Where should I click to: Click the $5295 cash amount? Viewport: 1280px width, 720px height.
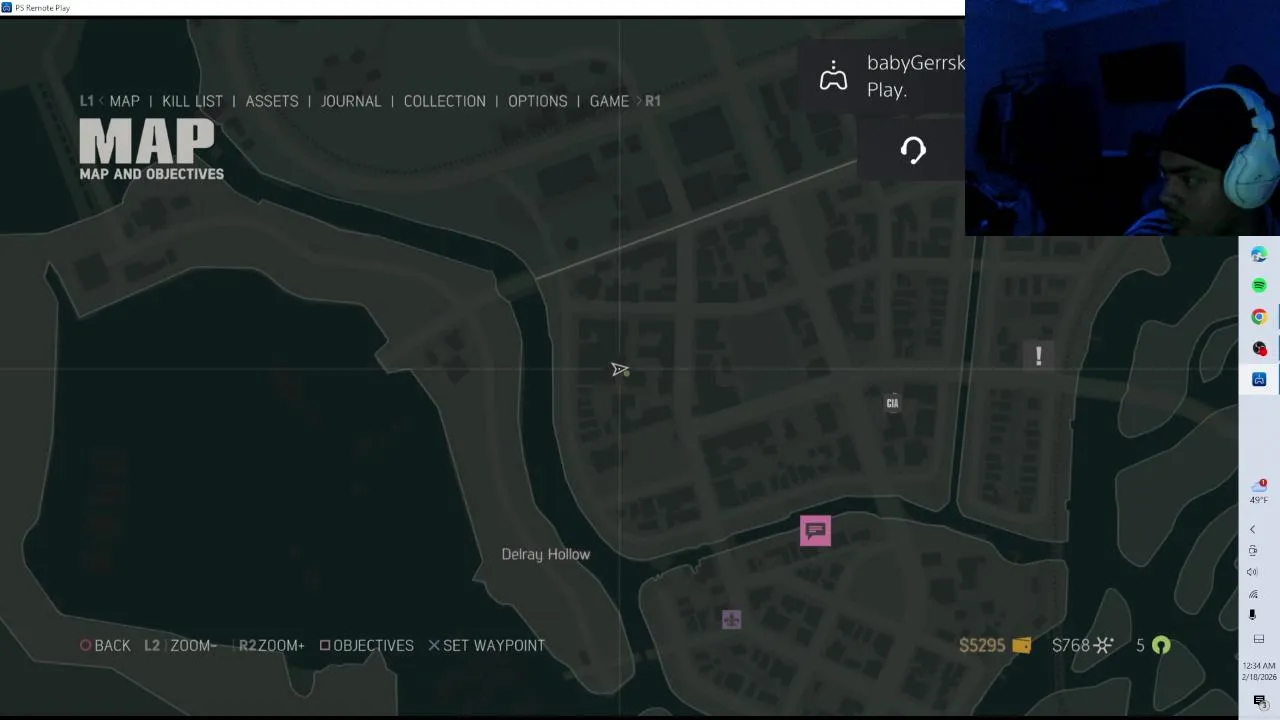tap(982, 646)
